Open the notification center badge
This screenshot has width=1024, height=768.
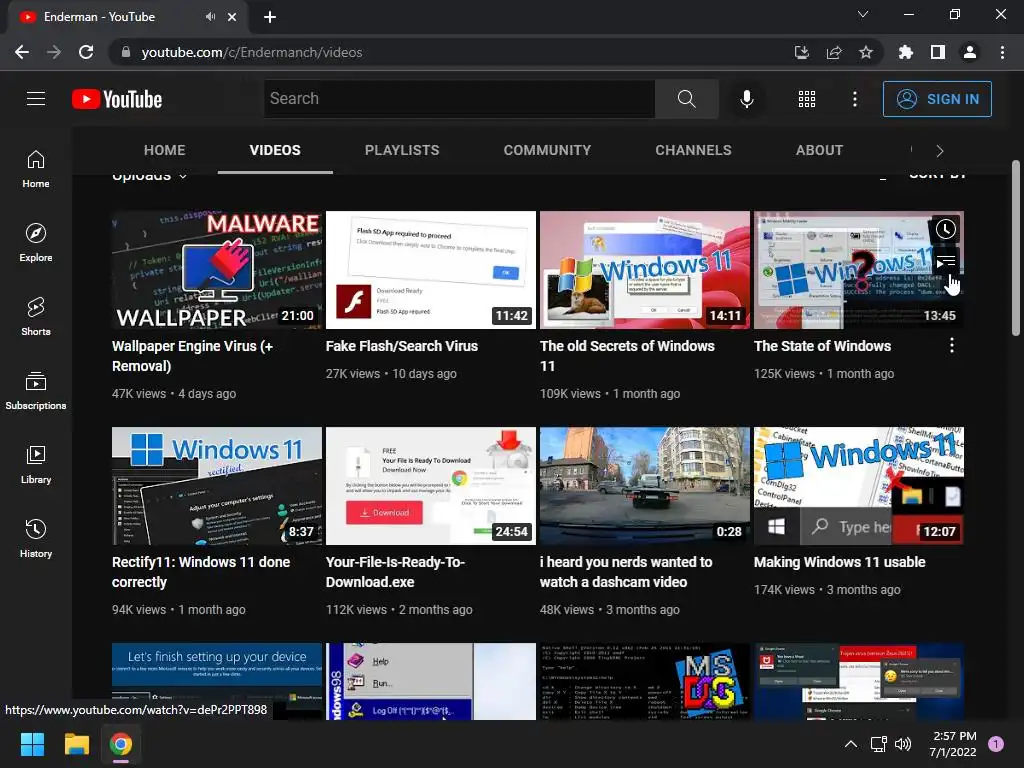point(996,744)
